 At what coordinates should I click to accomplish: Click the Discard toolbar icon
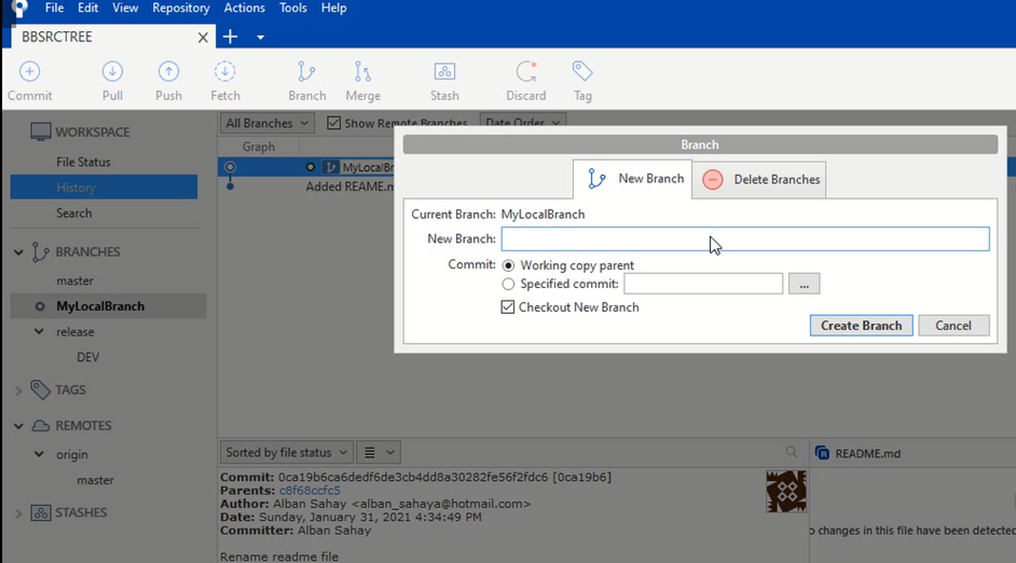[x=526, y=81]
